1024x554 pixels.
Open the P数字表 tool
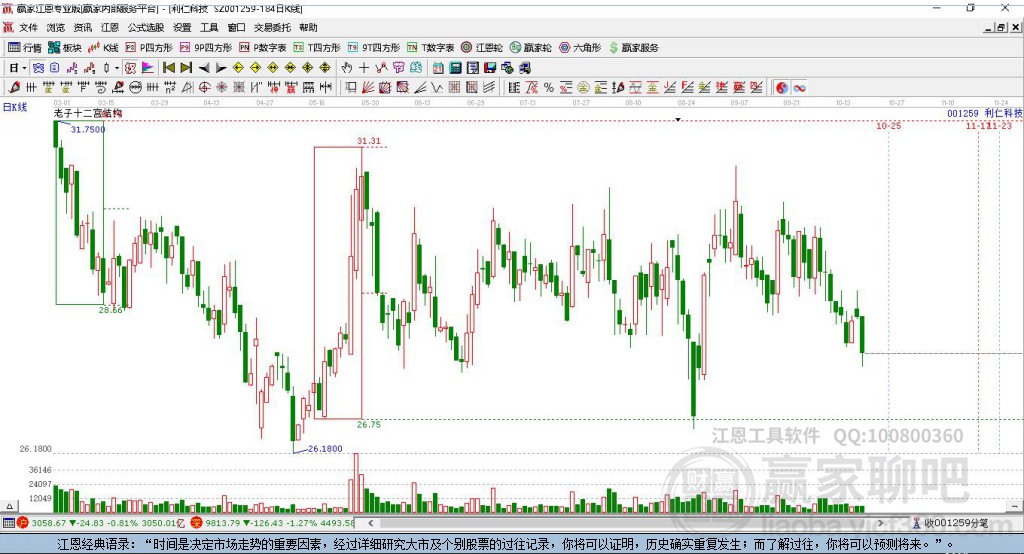click(x=263, y=48)
